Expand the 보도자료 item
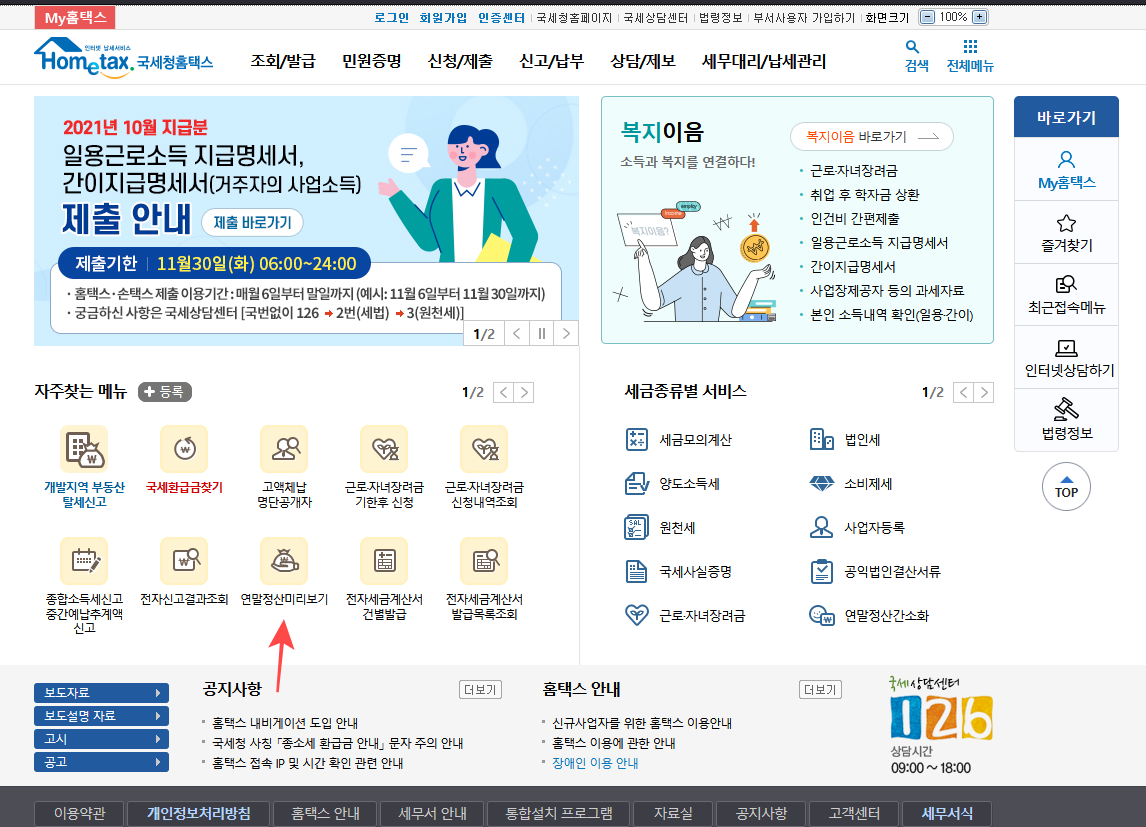 (102, 693)
